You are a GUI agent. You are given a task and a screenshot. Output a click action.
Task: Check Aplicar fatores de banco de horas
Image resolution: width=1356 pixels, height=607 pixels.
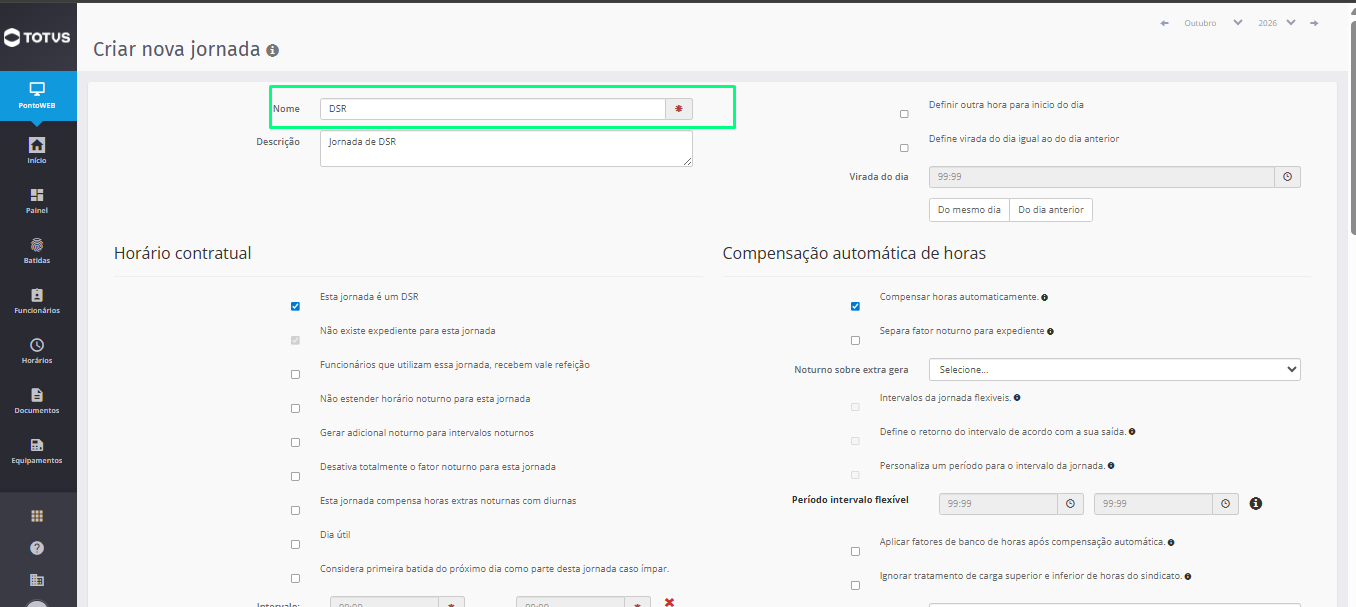855,552
